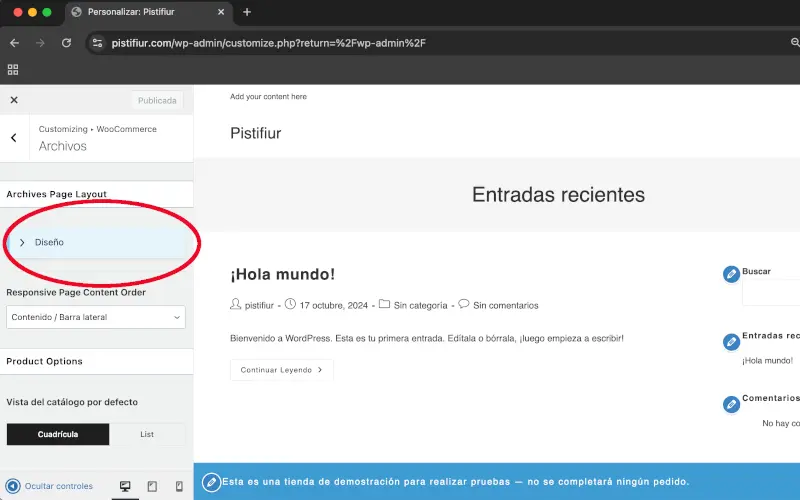Image resolution: width=800 pixels, height=500 pixels.
Task: Click the clock icon beside the date
Action: pyautogui.click(x=290, y=305)
